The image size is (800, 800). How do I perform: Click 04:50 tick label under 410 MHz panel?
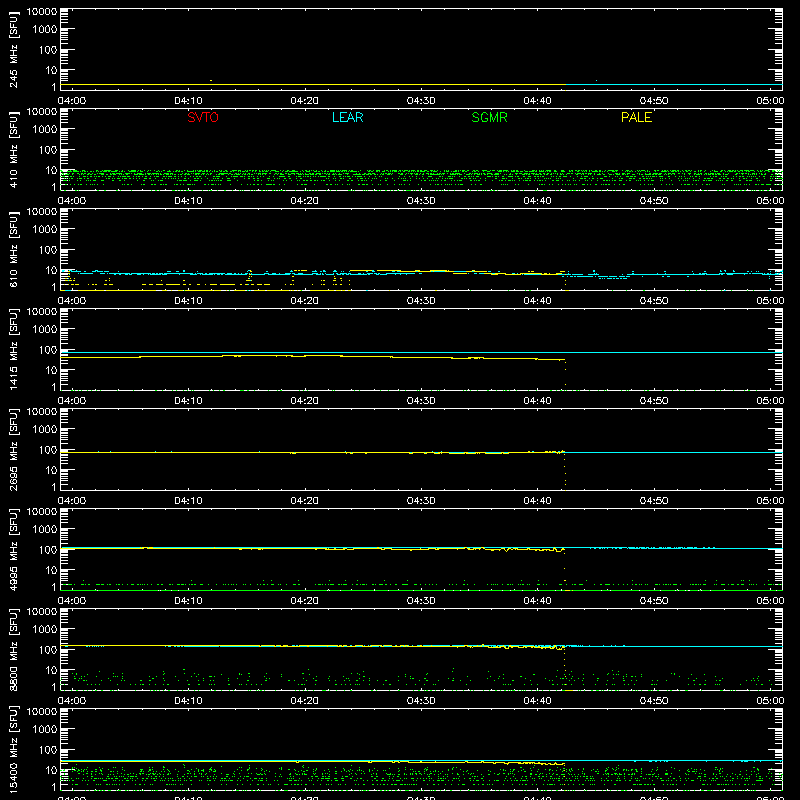[x=654, y=201]
